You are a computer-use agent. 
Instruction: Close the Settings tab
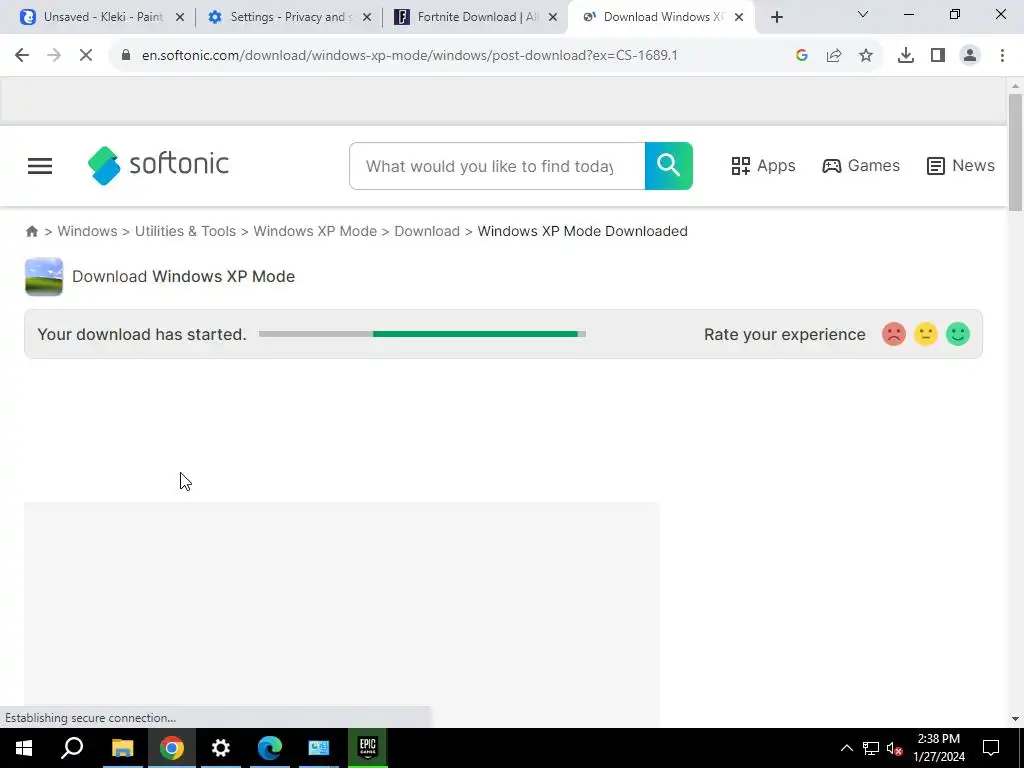pyautogui.click(x=367, y=18)
